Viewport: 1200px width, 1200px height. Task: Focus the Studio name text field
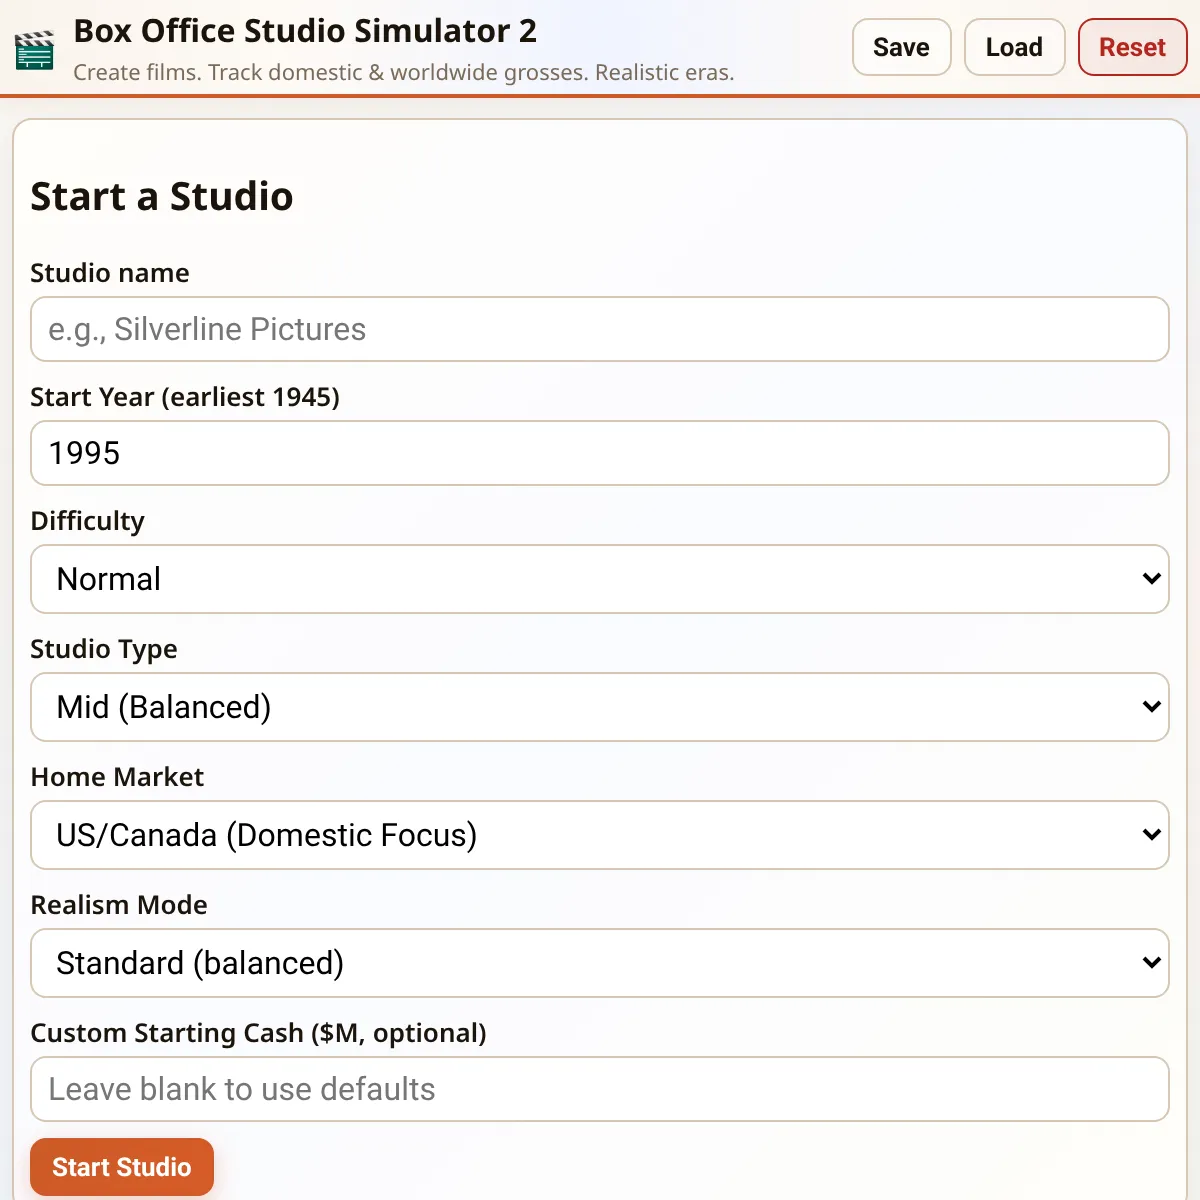(600, 329)
